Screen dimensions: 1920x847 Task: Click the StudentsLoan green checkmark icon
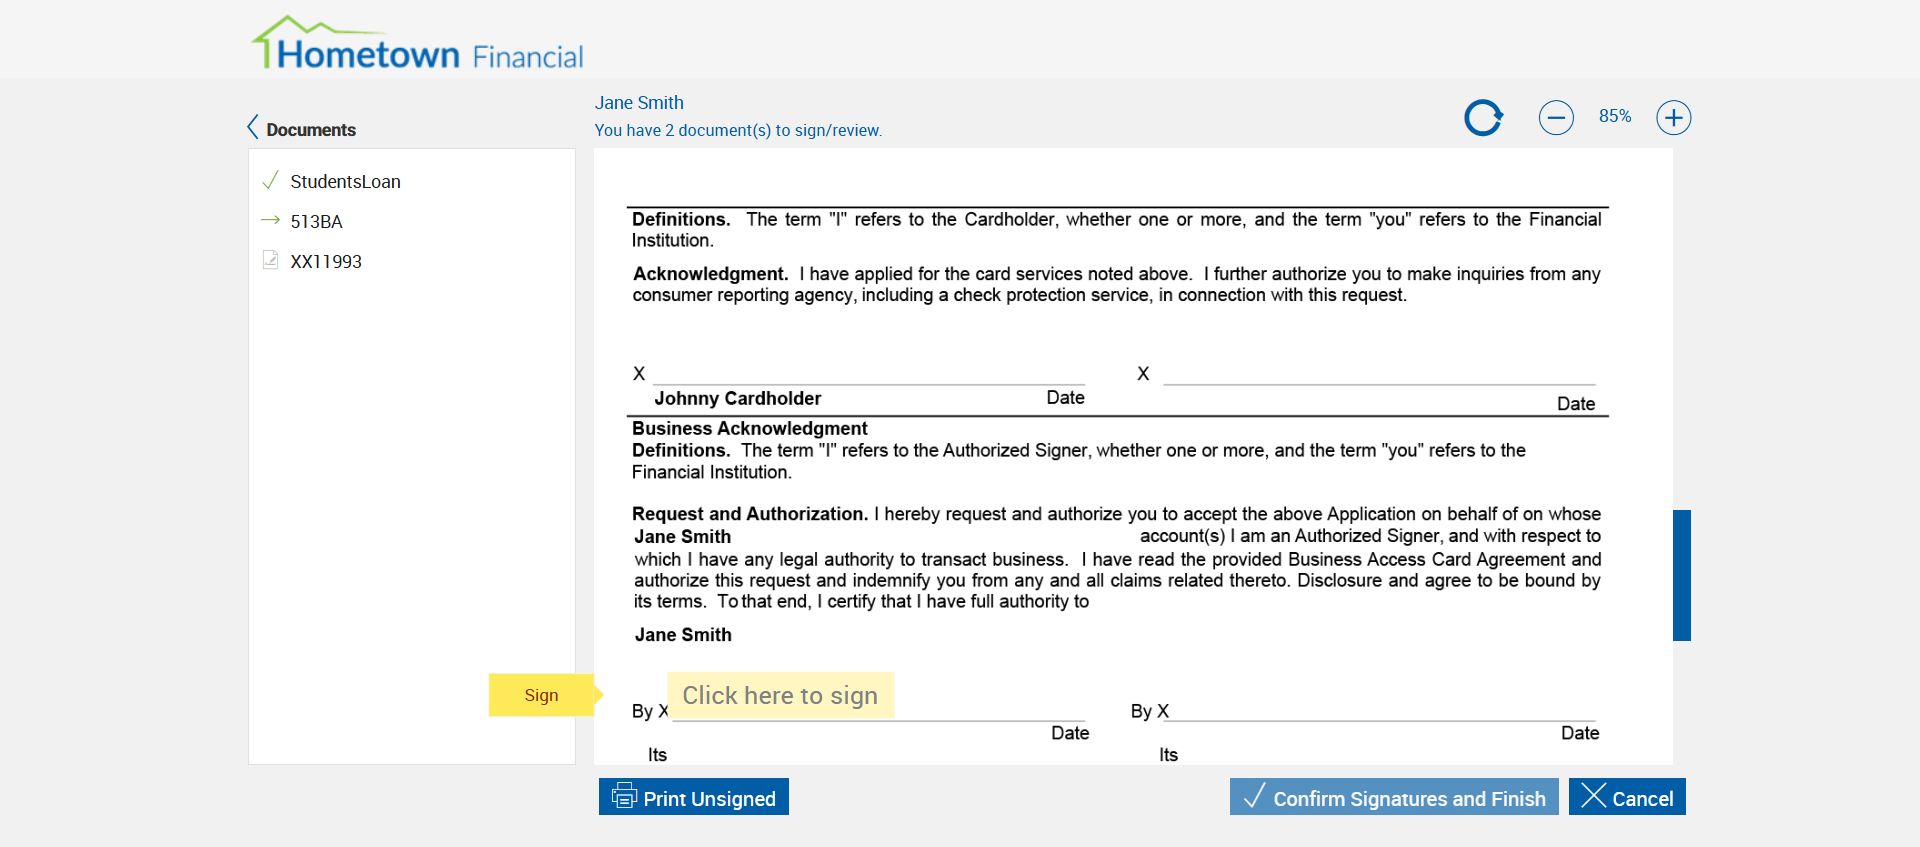click(x=270, y=181)
